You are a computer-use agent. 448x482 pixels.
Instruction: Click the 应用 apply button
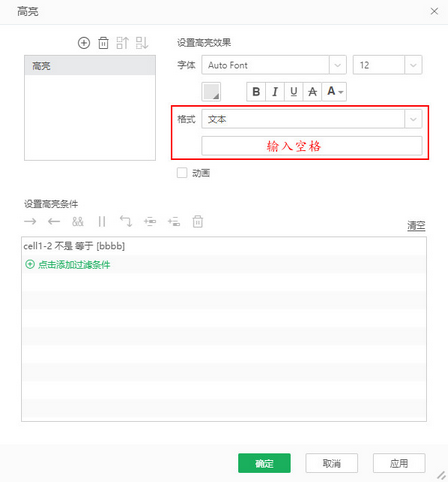(399, 463)
